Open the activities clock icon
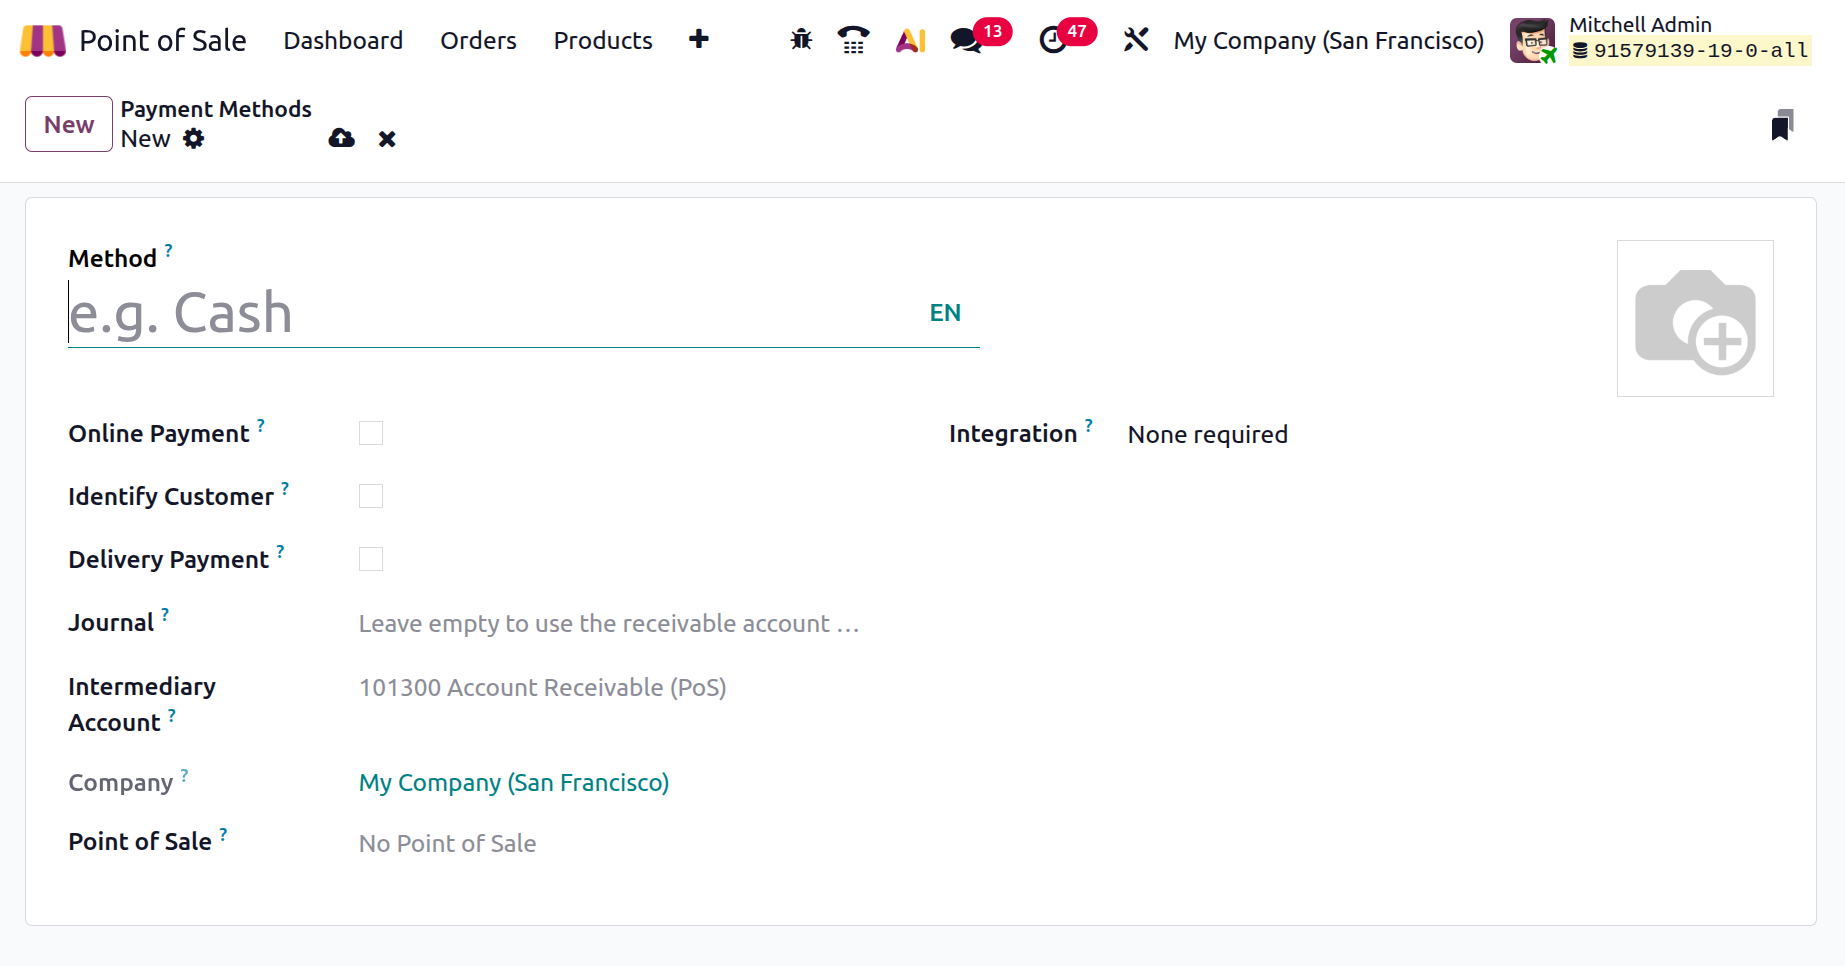The height and width of the screenshot is (966, 1845). click(x=1053, y=40)
